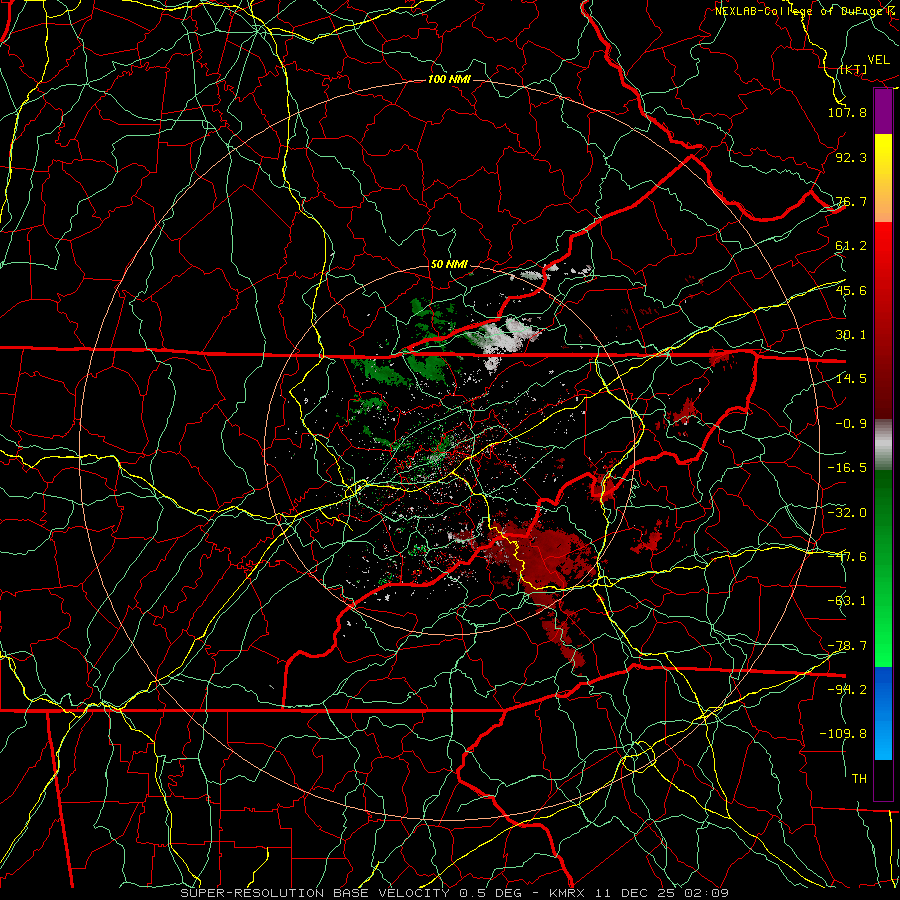Screen dimensions: 900x900
Task: Click the 100 NMI range ring label
Action: [x=449, y=79]
